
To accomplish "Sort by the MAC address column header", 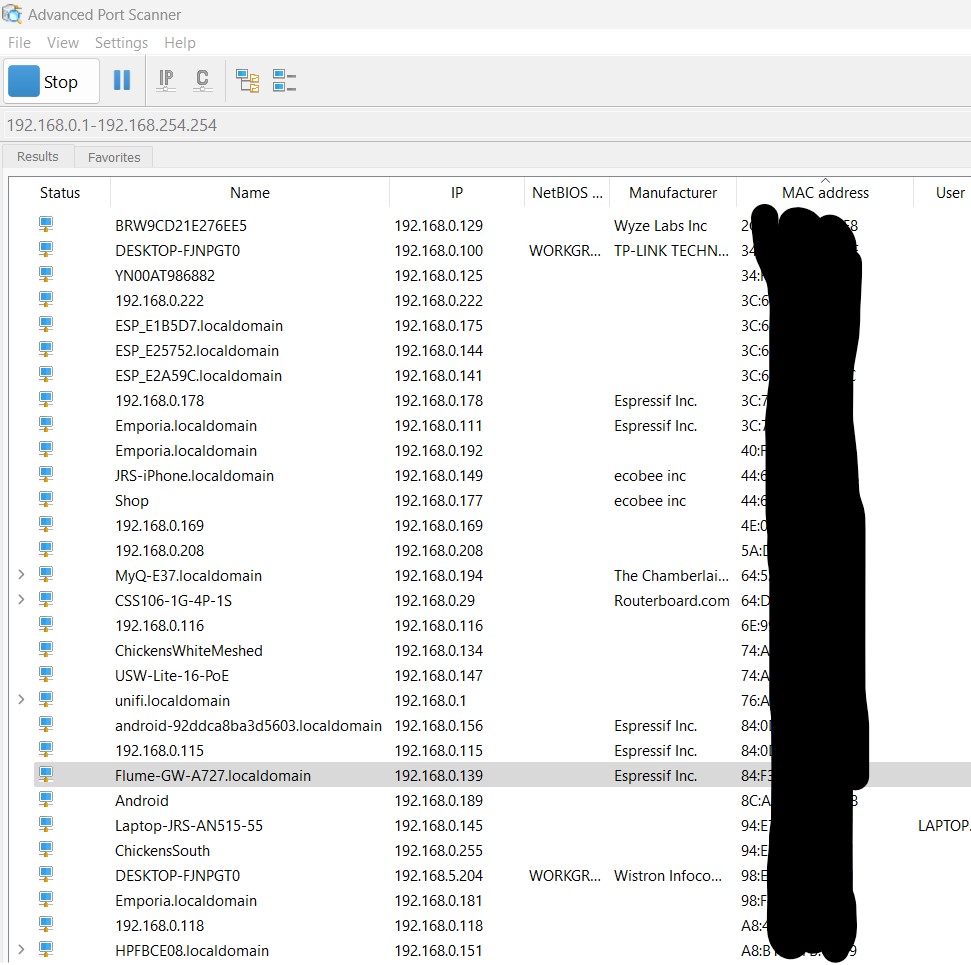I will 825,193.
